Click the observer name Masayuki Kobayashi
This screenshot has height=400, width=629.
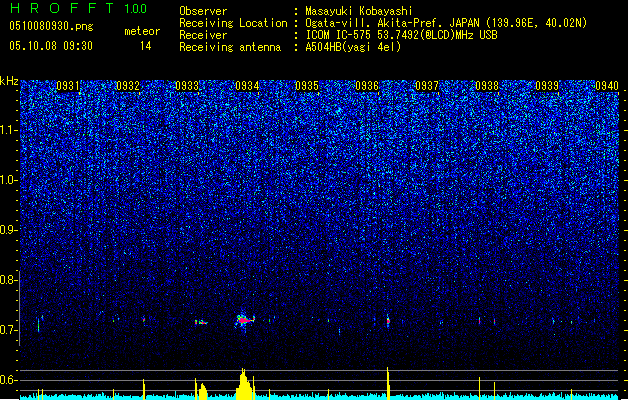point(359,11)
